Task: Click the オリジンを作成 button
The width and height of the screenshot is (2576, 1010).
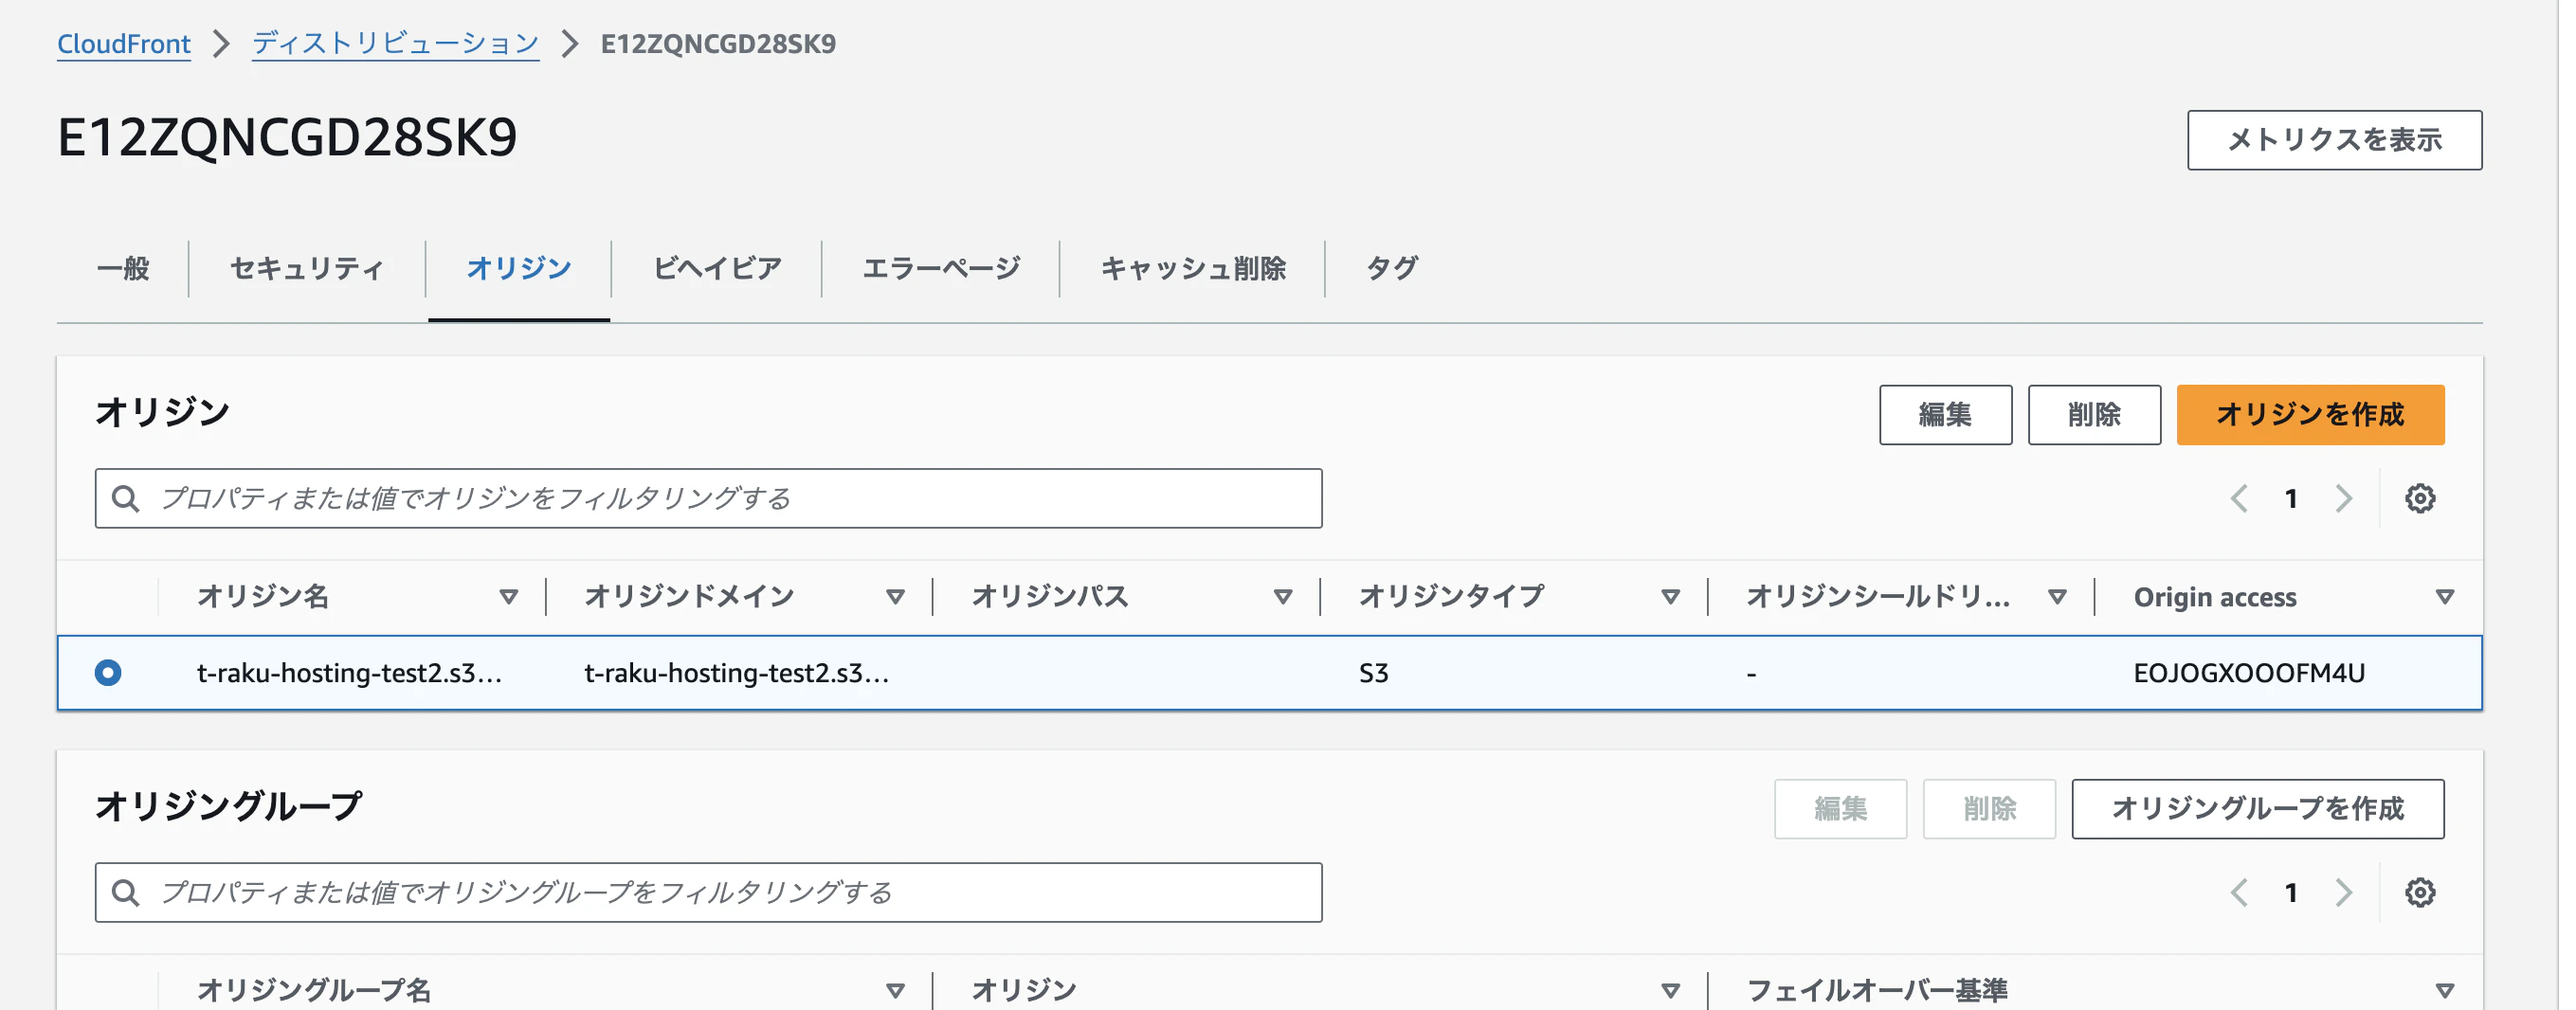Action: [x=2310, y=415]
